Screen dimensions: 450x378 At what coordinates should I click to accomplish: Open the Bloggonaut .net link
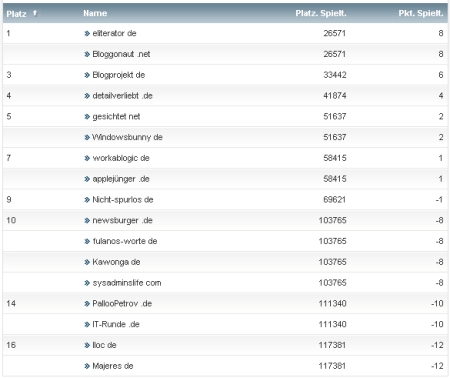tap(121, 54)
